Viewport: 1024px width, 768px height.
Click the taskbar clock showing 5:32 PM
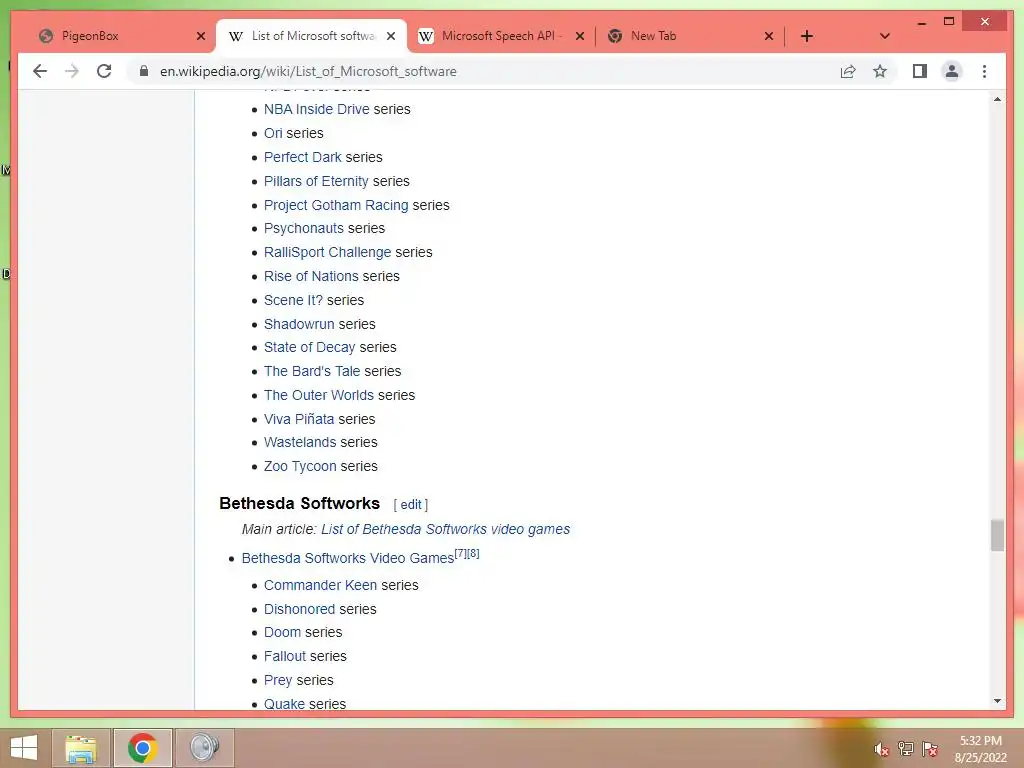click(980, 749)
